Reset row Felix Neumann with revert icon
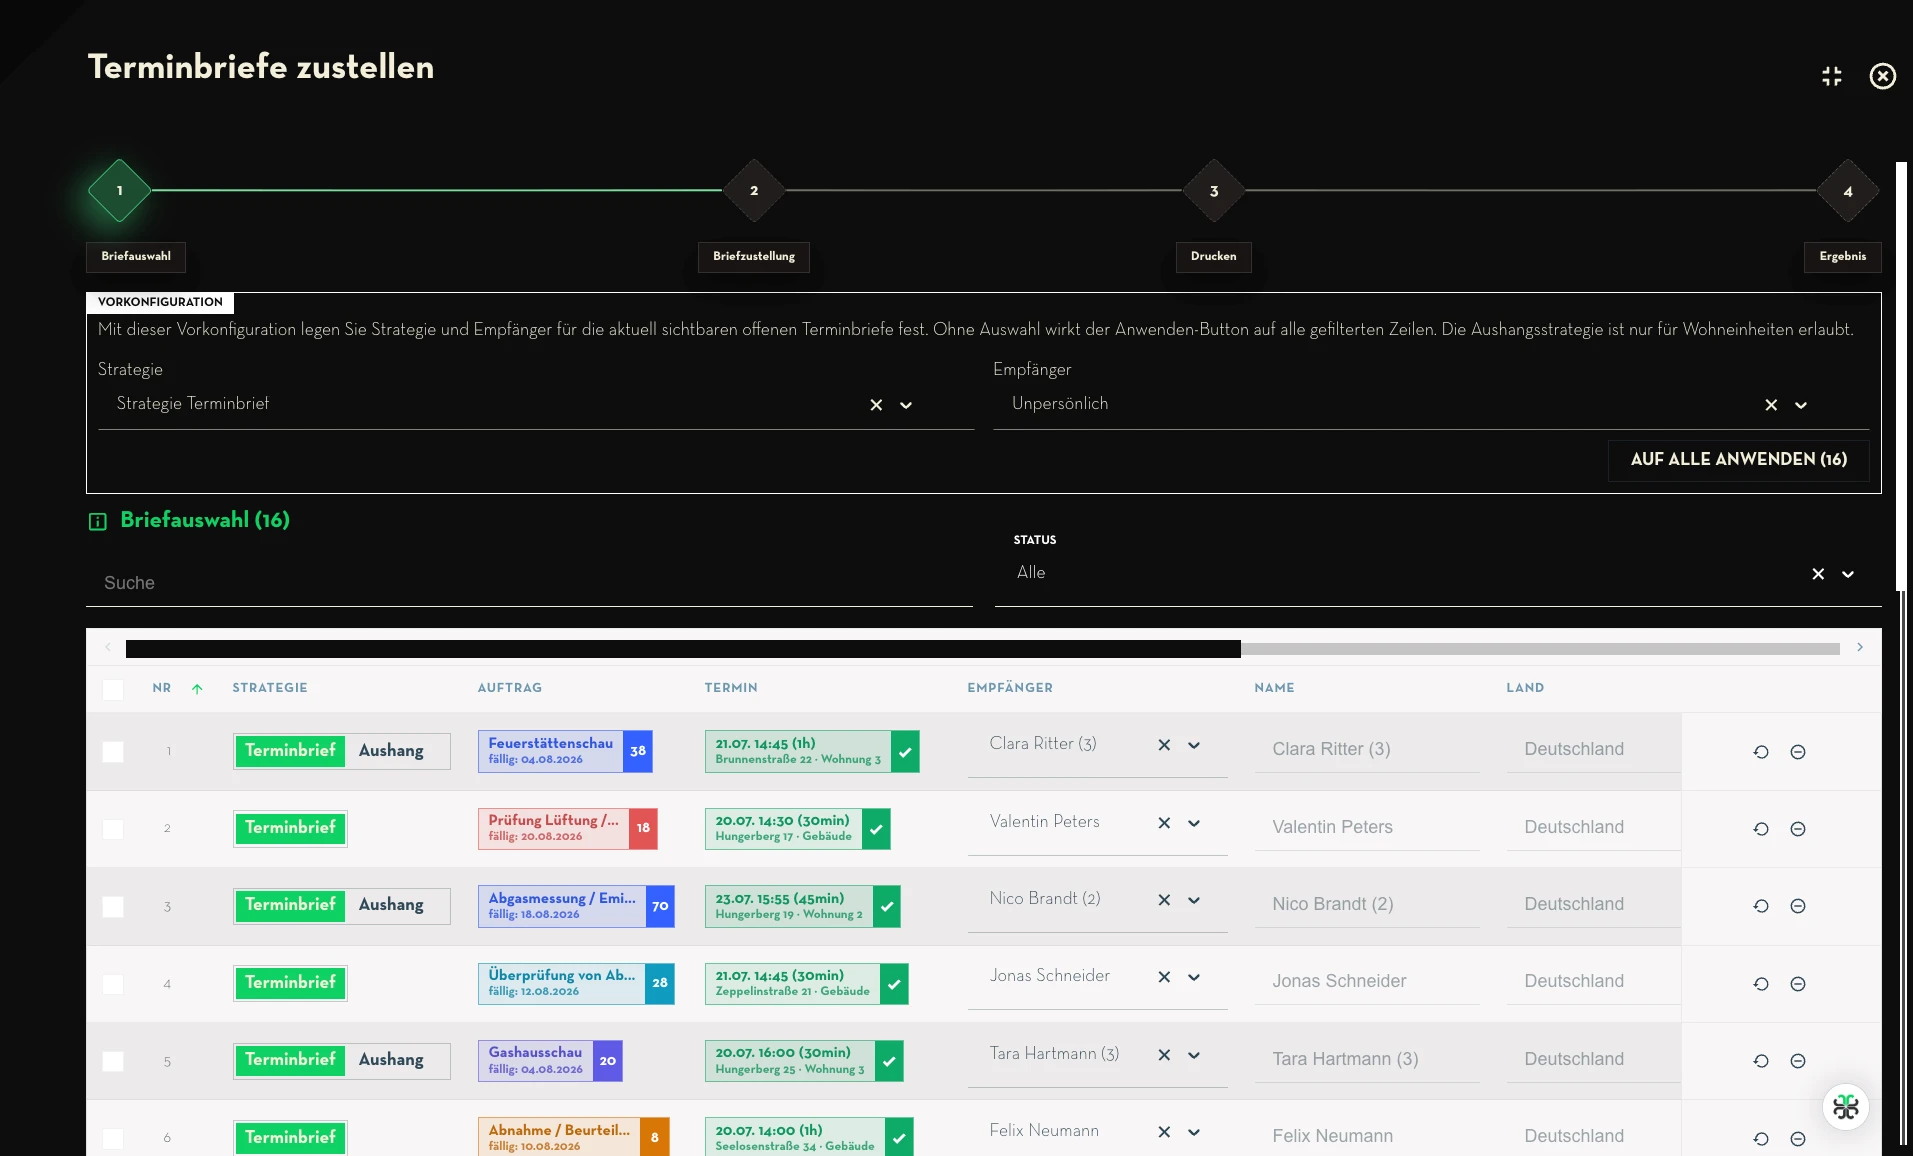The image size is (1913, 1156). click(x=1761, y=1139)
